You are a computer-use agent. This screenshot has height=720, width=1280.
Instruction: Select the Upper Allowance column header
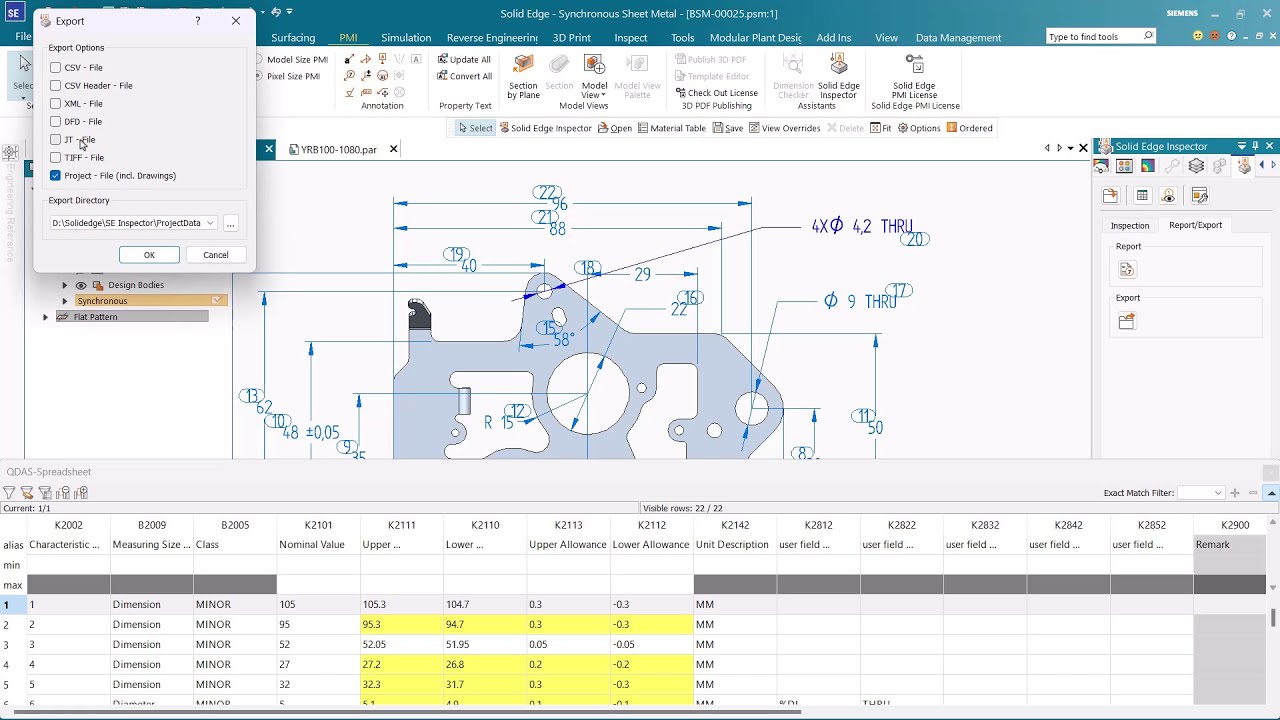coord(568,545)
